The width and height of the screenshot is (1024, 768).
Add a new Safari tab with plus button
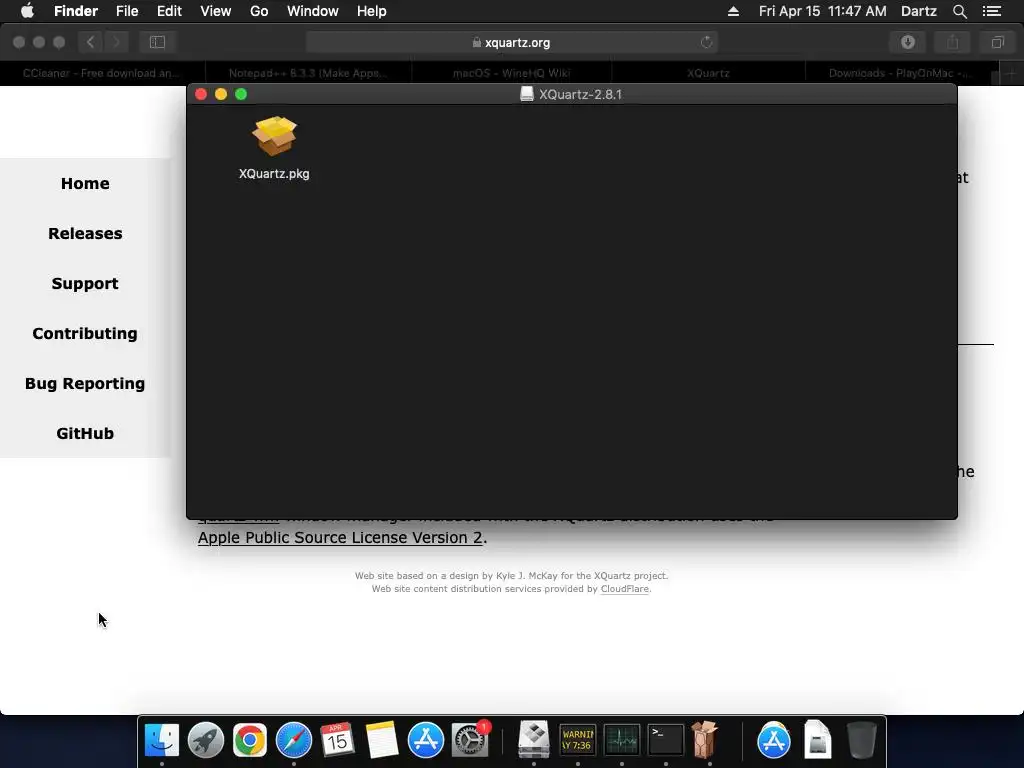tap(1011, 73)
